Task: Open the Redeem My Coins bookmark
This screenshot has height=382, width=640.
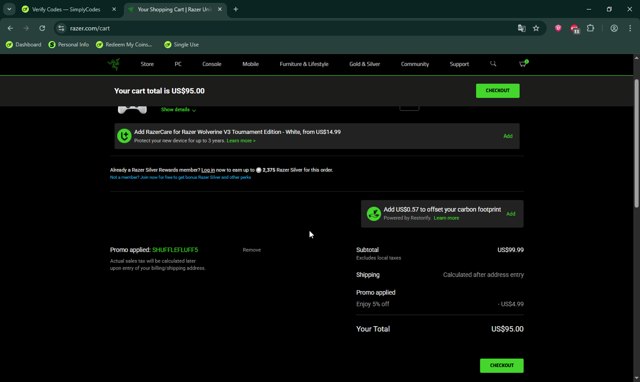Action: (124, 44)
